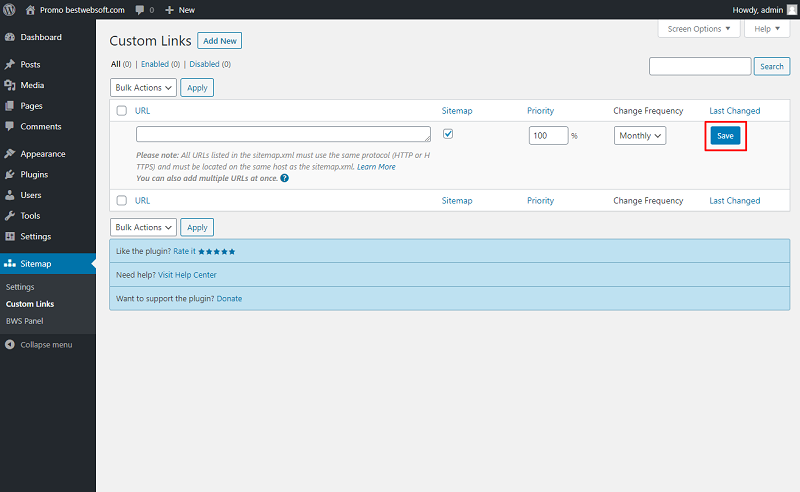Toggle the select-all checkbox in top header row

[x=121, y=111]
